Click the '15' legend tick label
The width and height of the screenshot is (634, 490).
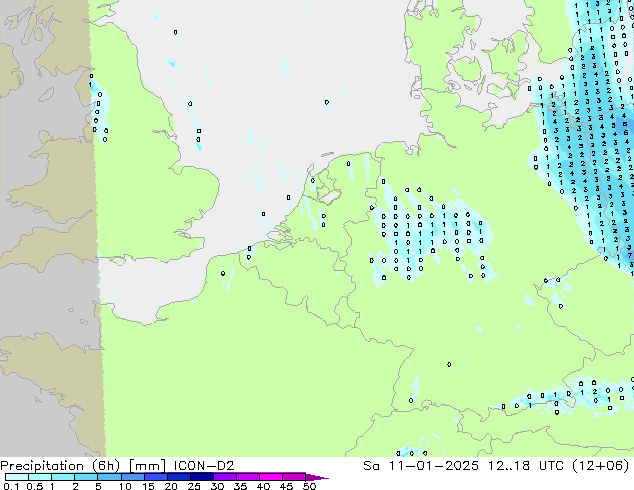pyautogui.click(x=148, y=486)
